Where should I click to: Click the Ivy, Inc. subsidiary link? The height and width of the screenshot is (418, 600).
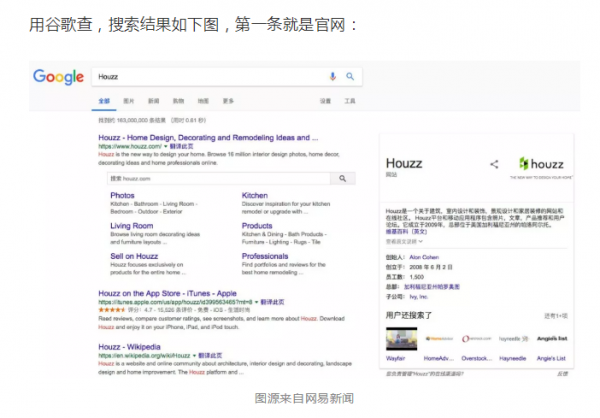[x=419, y=297]
